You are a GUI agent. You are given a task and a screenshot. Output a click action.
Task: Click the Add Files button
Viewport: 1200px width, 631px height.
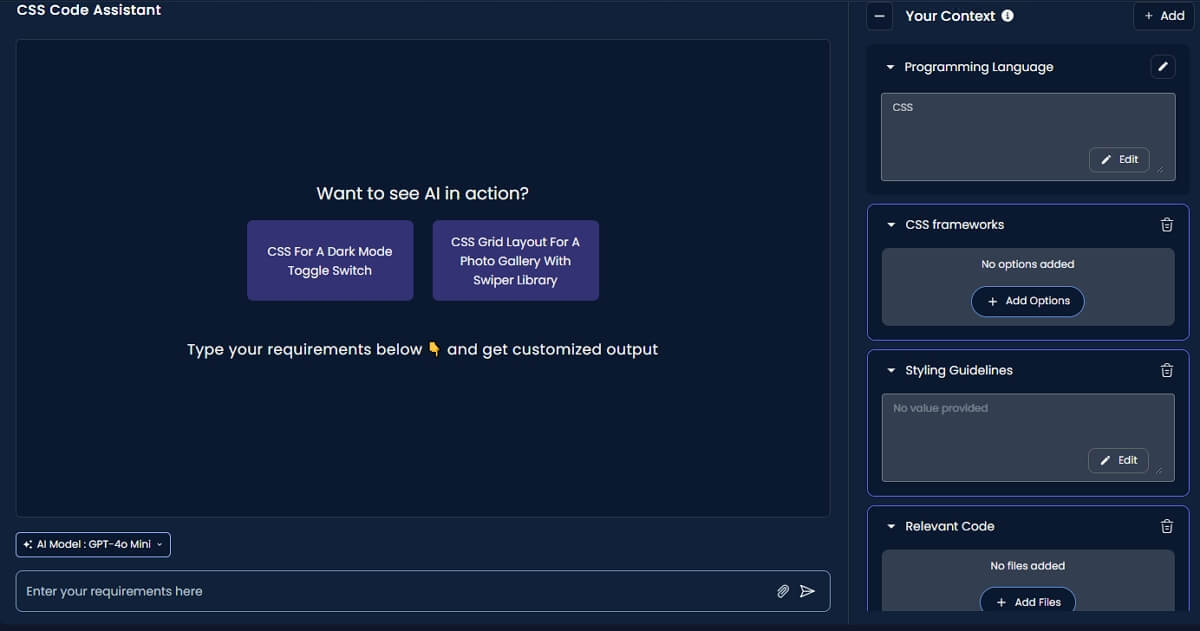pyautogui.click(x=1027, y=602)
